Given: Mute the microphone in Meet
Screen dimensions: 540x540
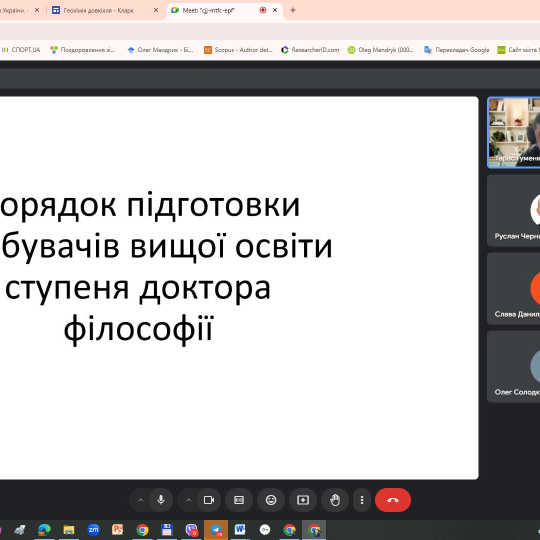Looking at the screenshot, I should pyautogui.click(x=161, y=500).
